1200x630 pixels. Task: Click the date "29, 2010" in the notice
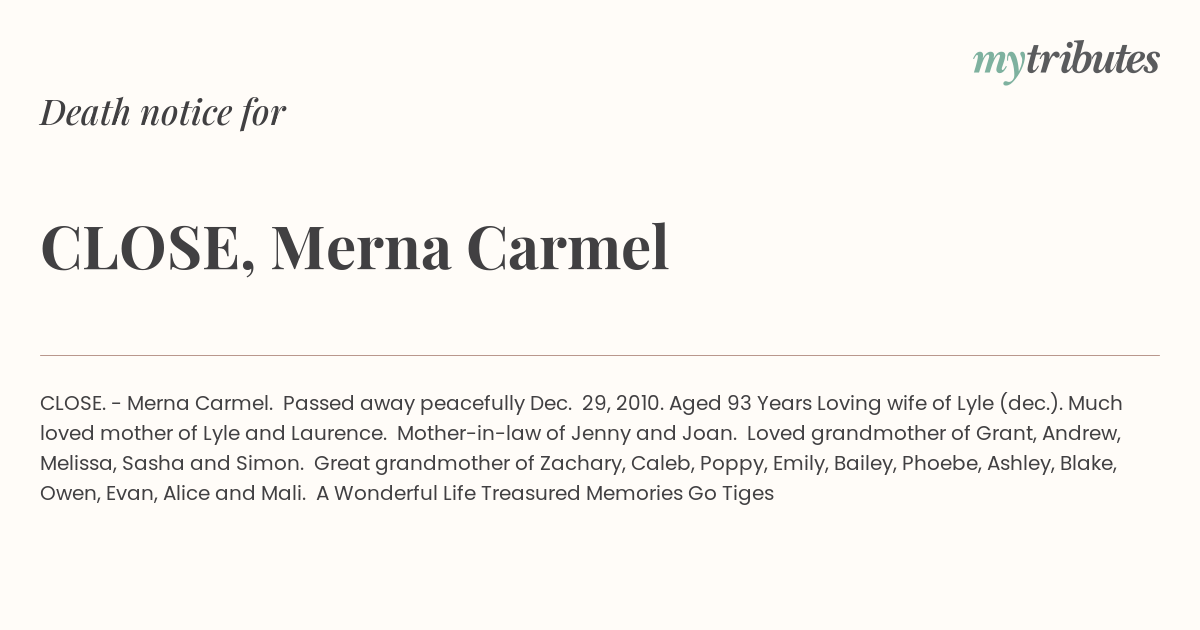pyautogui.click(x=620, y=404)
